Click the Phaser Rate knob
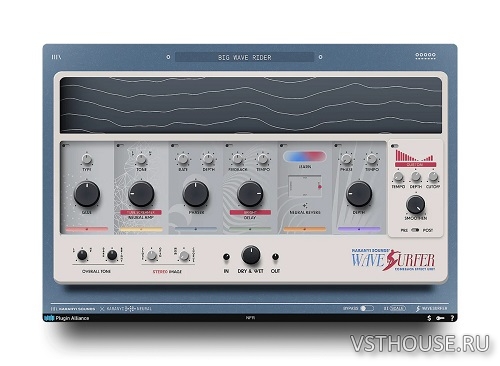This screenshot has height=366, width=500. 183,160
